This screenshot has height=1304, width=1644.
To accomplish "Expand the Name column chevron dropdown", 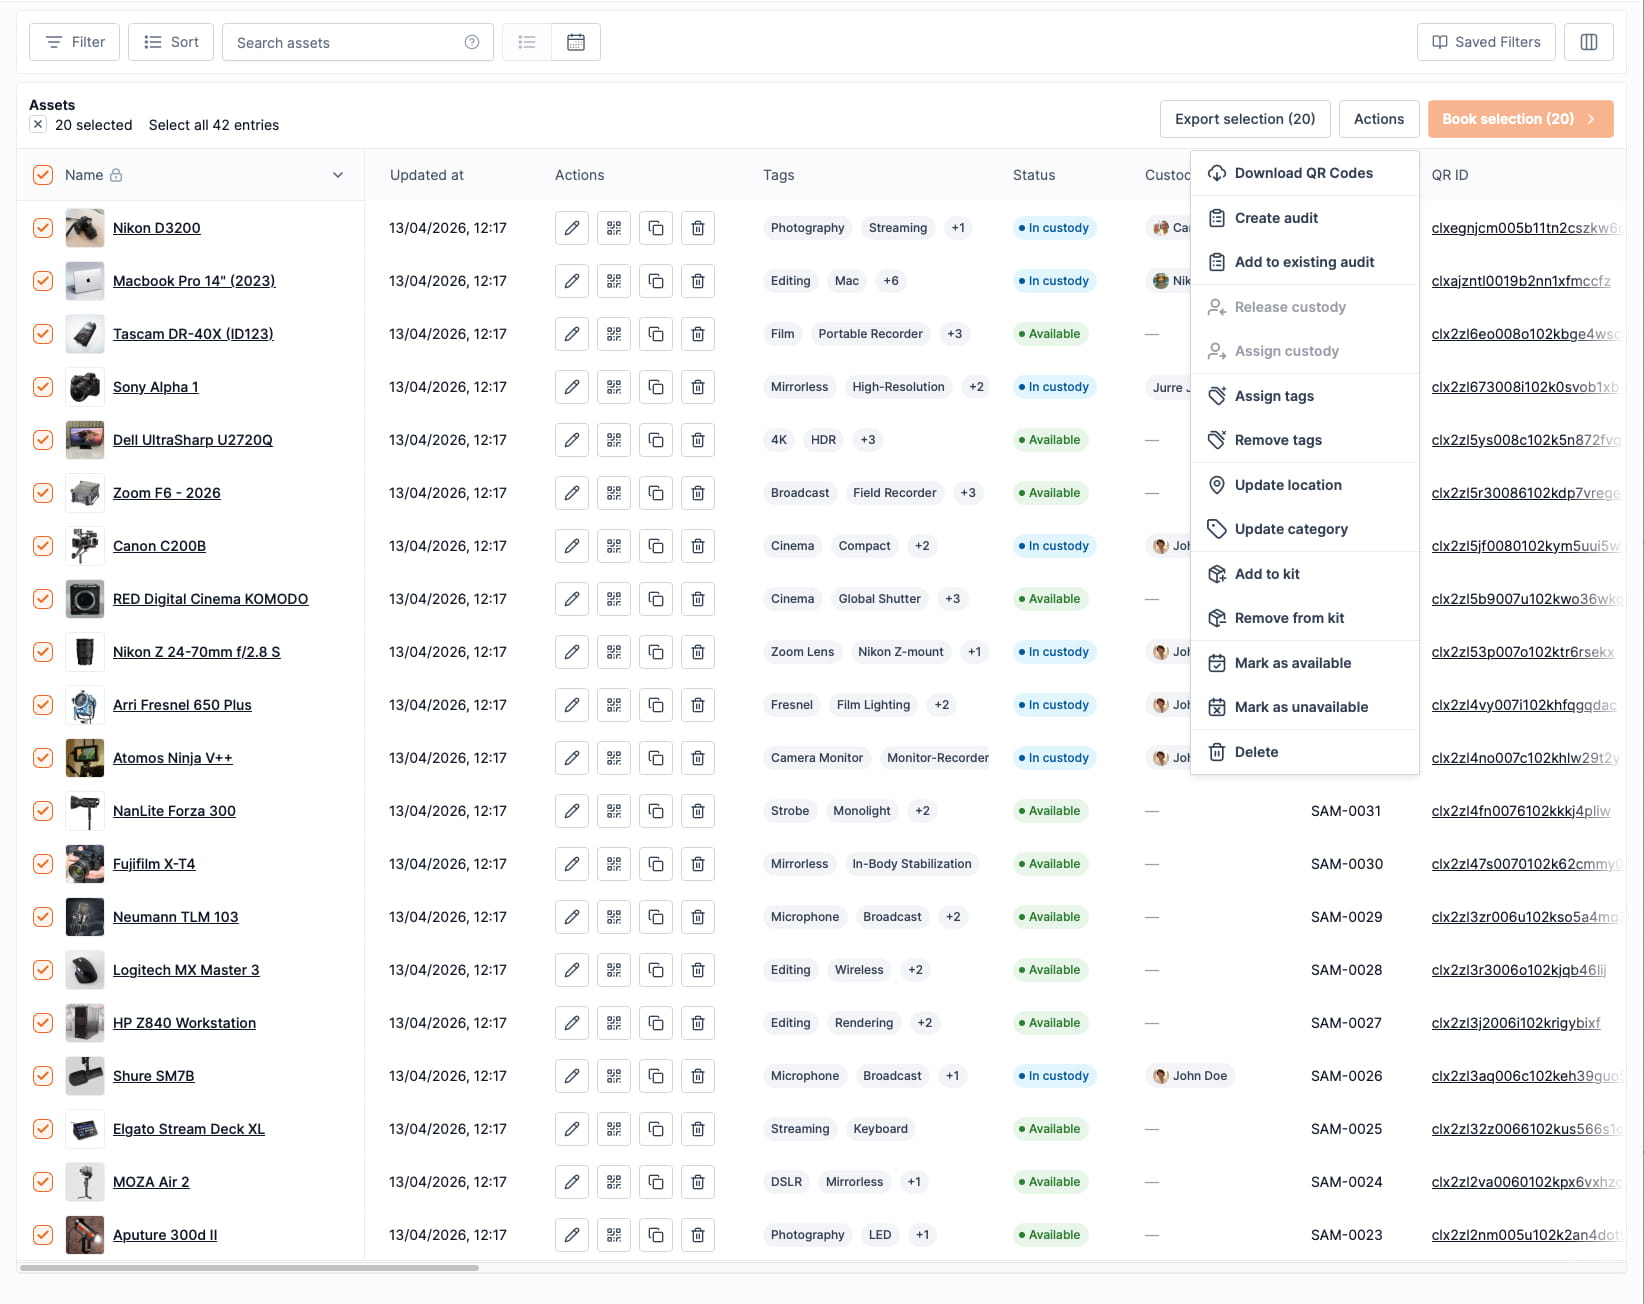I will tap(338, 175).
